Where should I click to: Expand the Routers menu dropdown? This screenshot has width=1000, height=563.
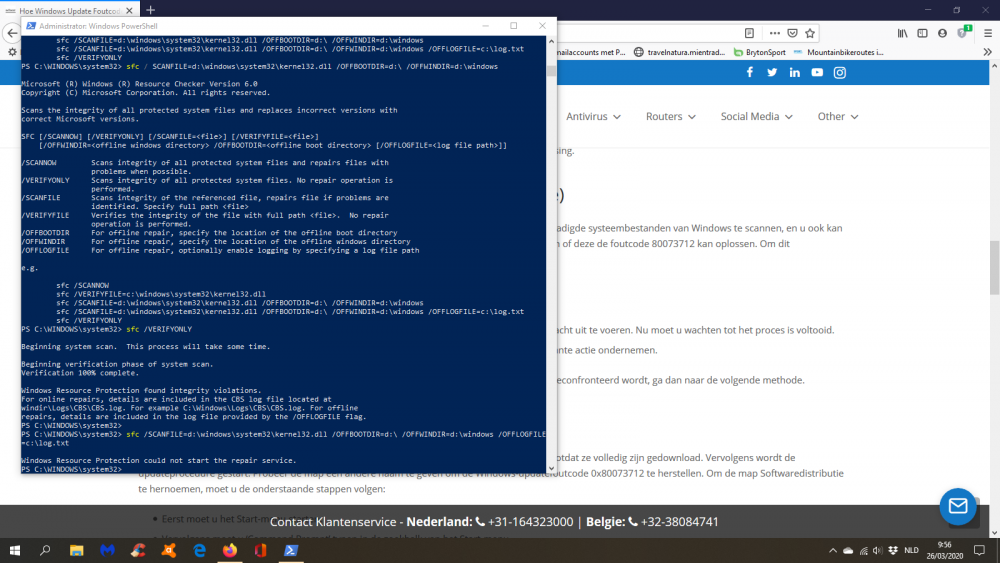point(670,117)
